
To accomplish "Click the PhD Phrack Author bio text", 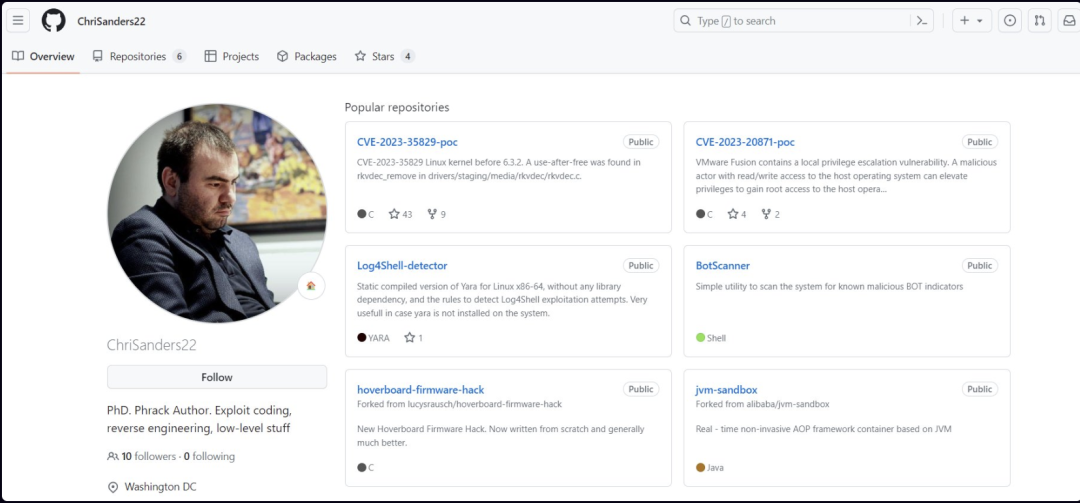I will pos(200,419).
